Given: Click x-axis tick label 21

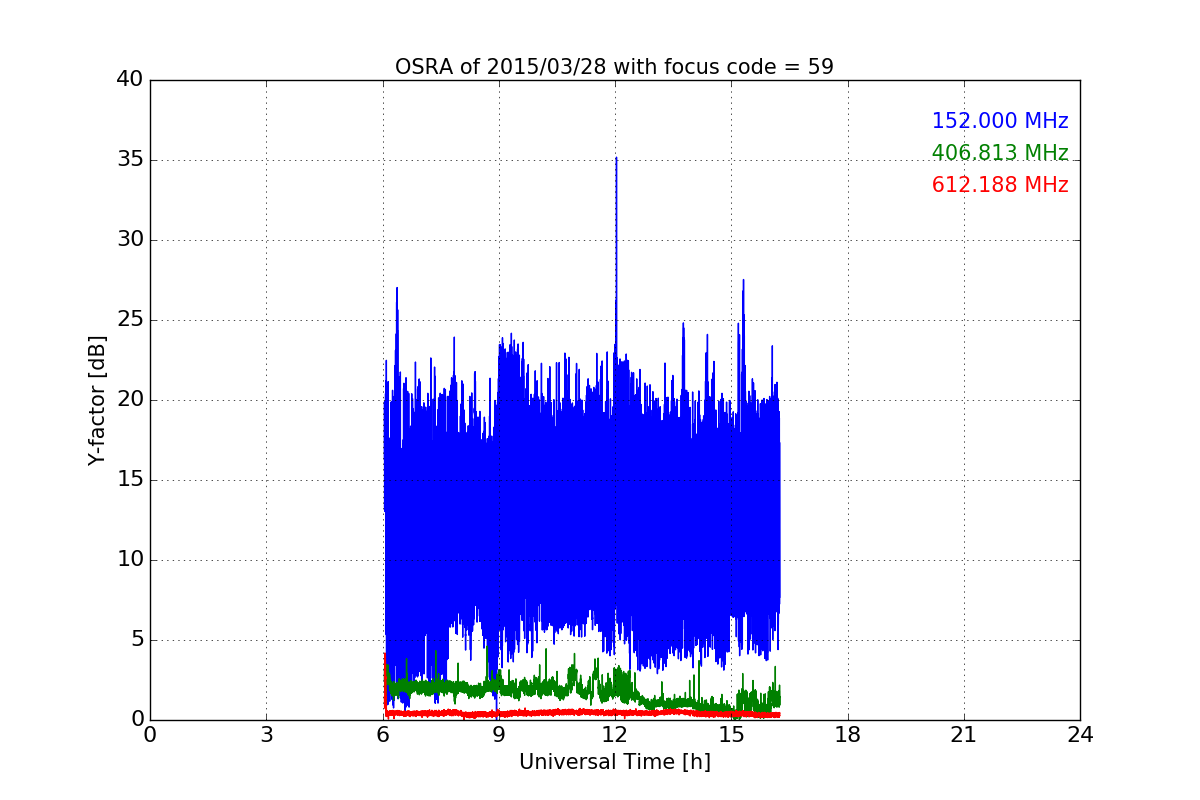Looking at the screenshot, I should tap(964, 735).
